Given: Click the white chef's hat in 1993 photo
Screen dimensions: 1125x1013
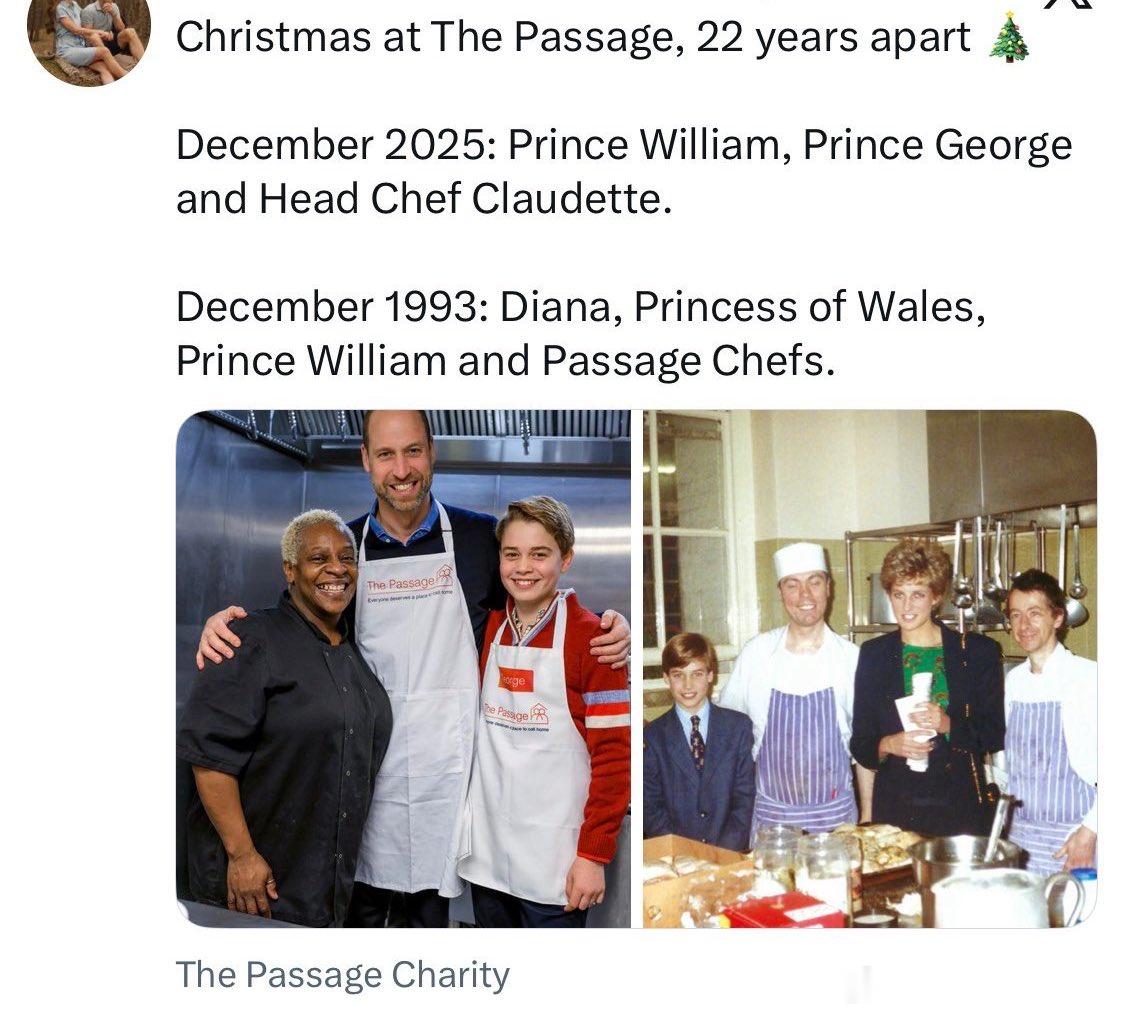Looking at the screenshot, I should [800, 560].
